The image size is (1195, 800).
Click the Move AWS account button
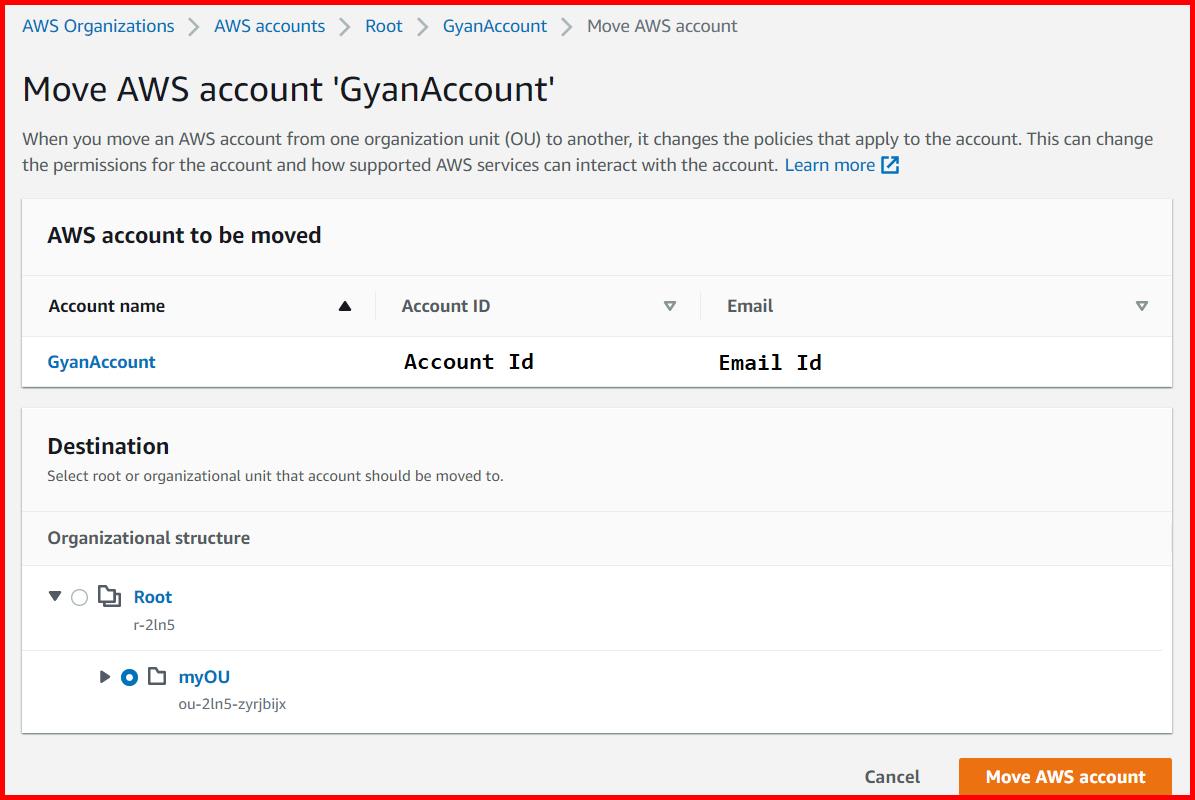[x=1064, y=776]
